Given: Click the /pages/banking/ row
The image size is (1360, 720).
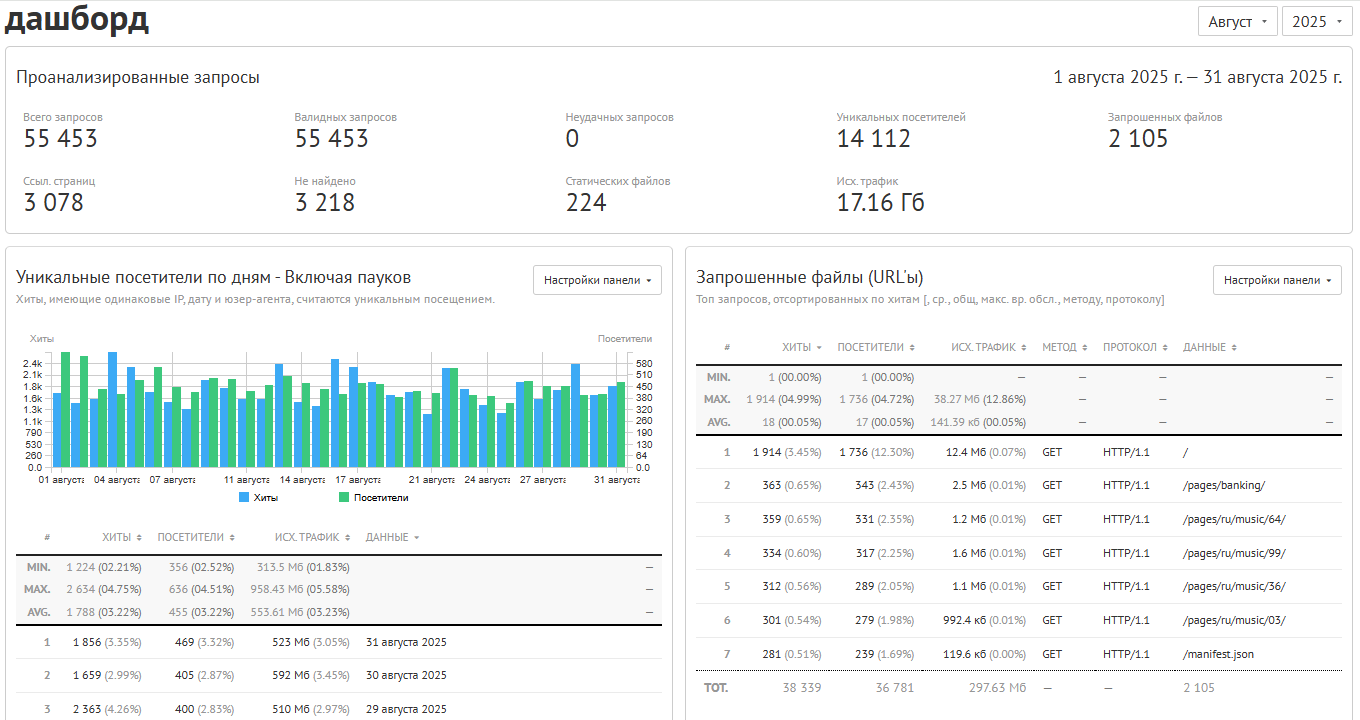Looking at the screenshot, I should point(1019,485).
